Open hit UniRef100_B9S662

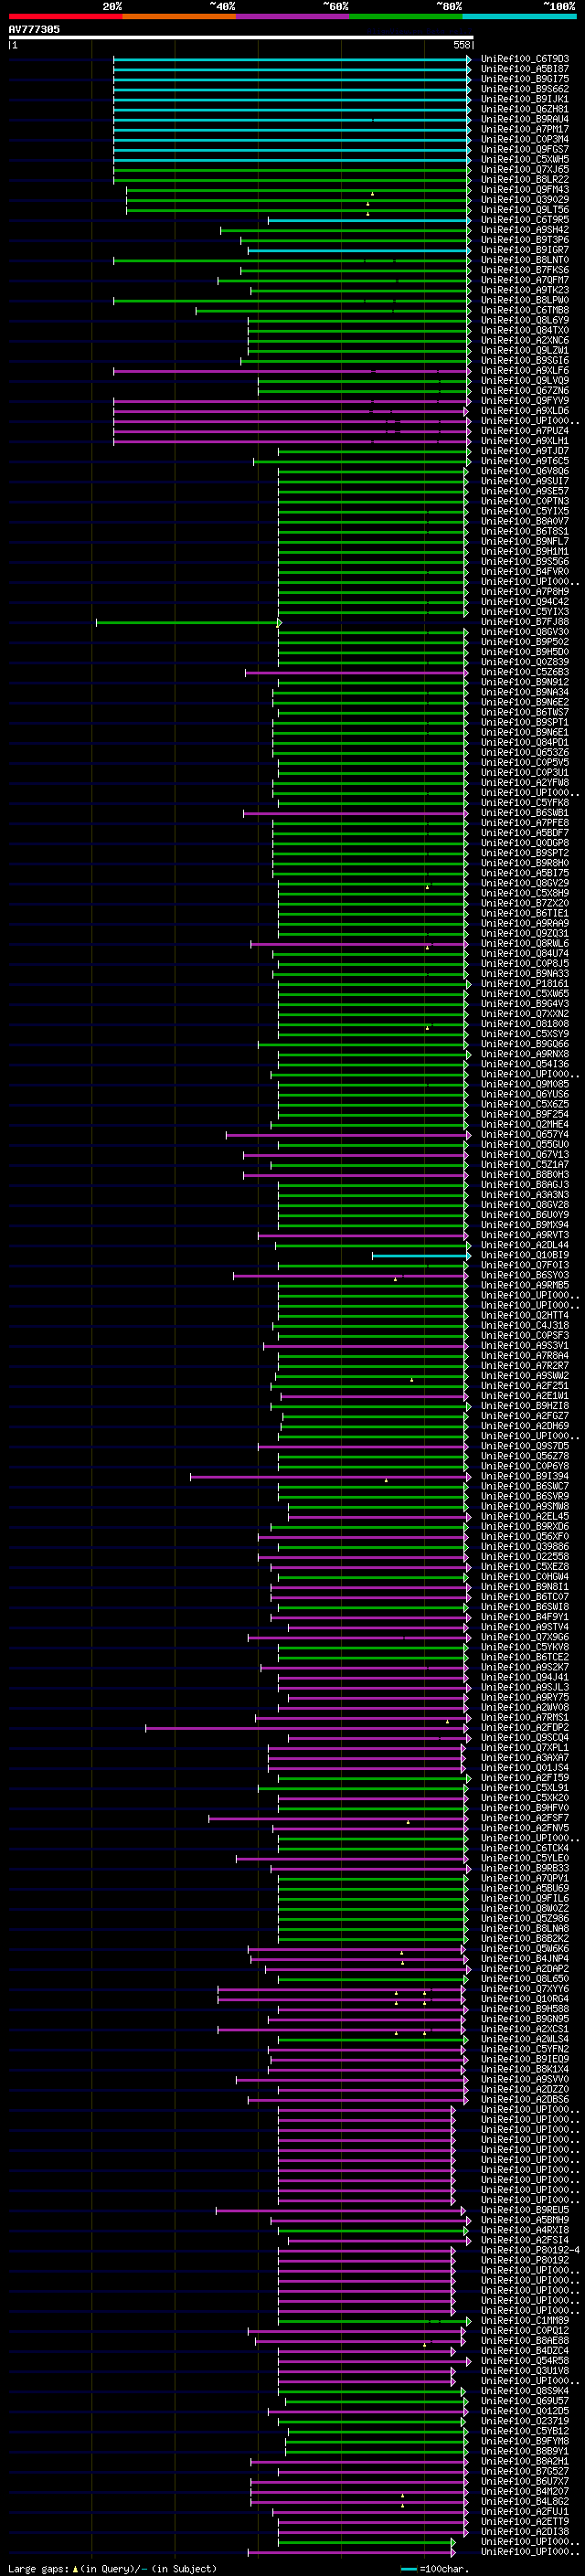coord(525,89)
